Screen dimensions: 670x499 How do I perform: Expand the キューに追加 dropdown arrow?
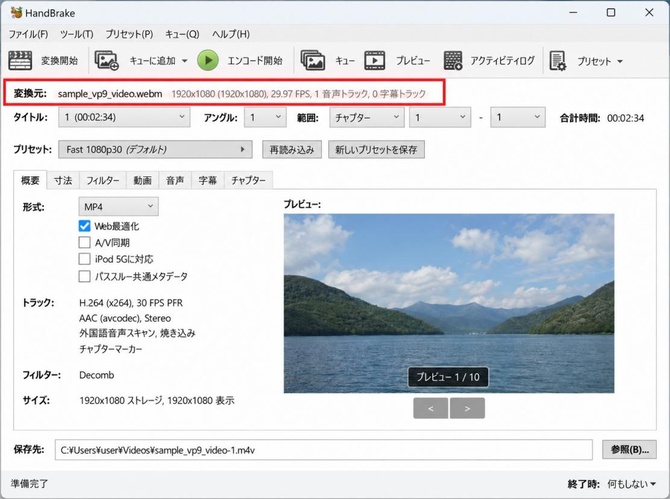coord(185,61)
